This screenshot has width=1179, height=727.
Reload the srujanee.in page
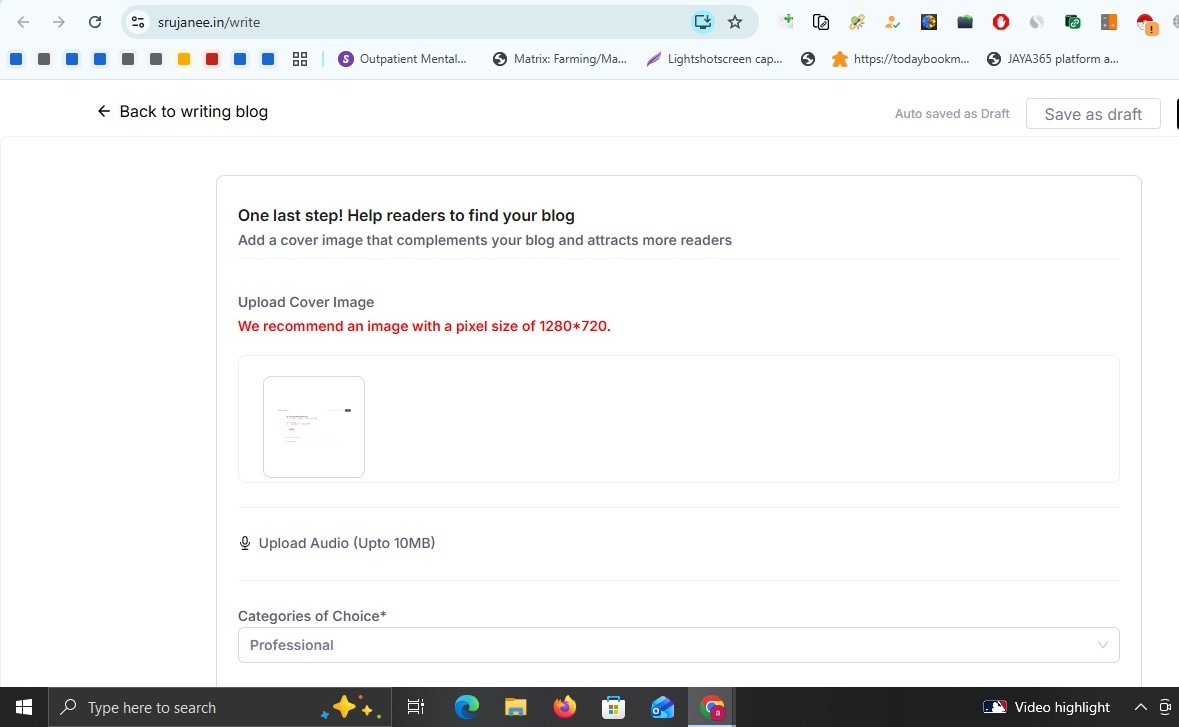tap(95, 22)
